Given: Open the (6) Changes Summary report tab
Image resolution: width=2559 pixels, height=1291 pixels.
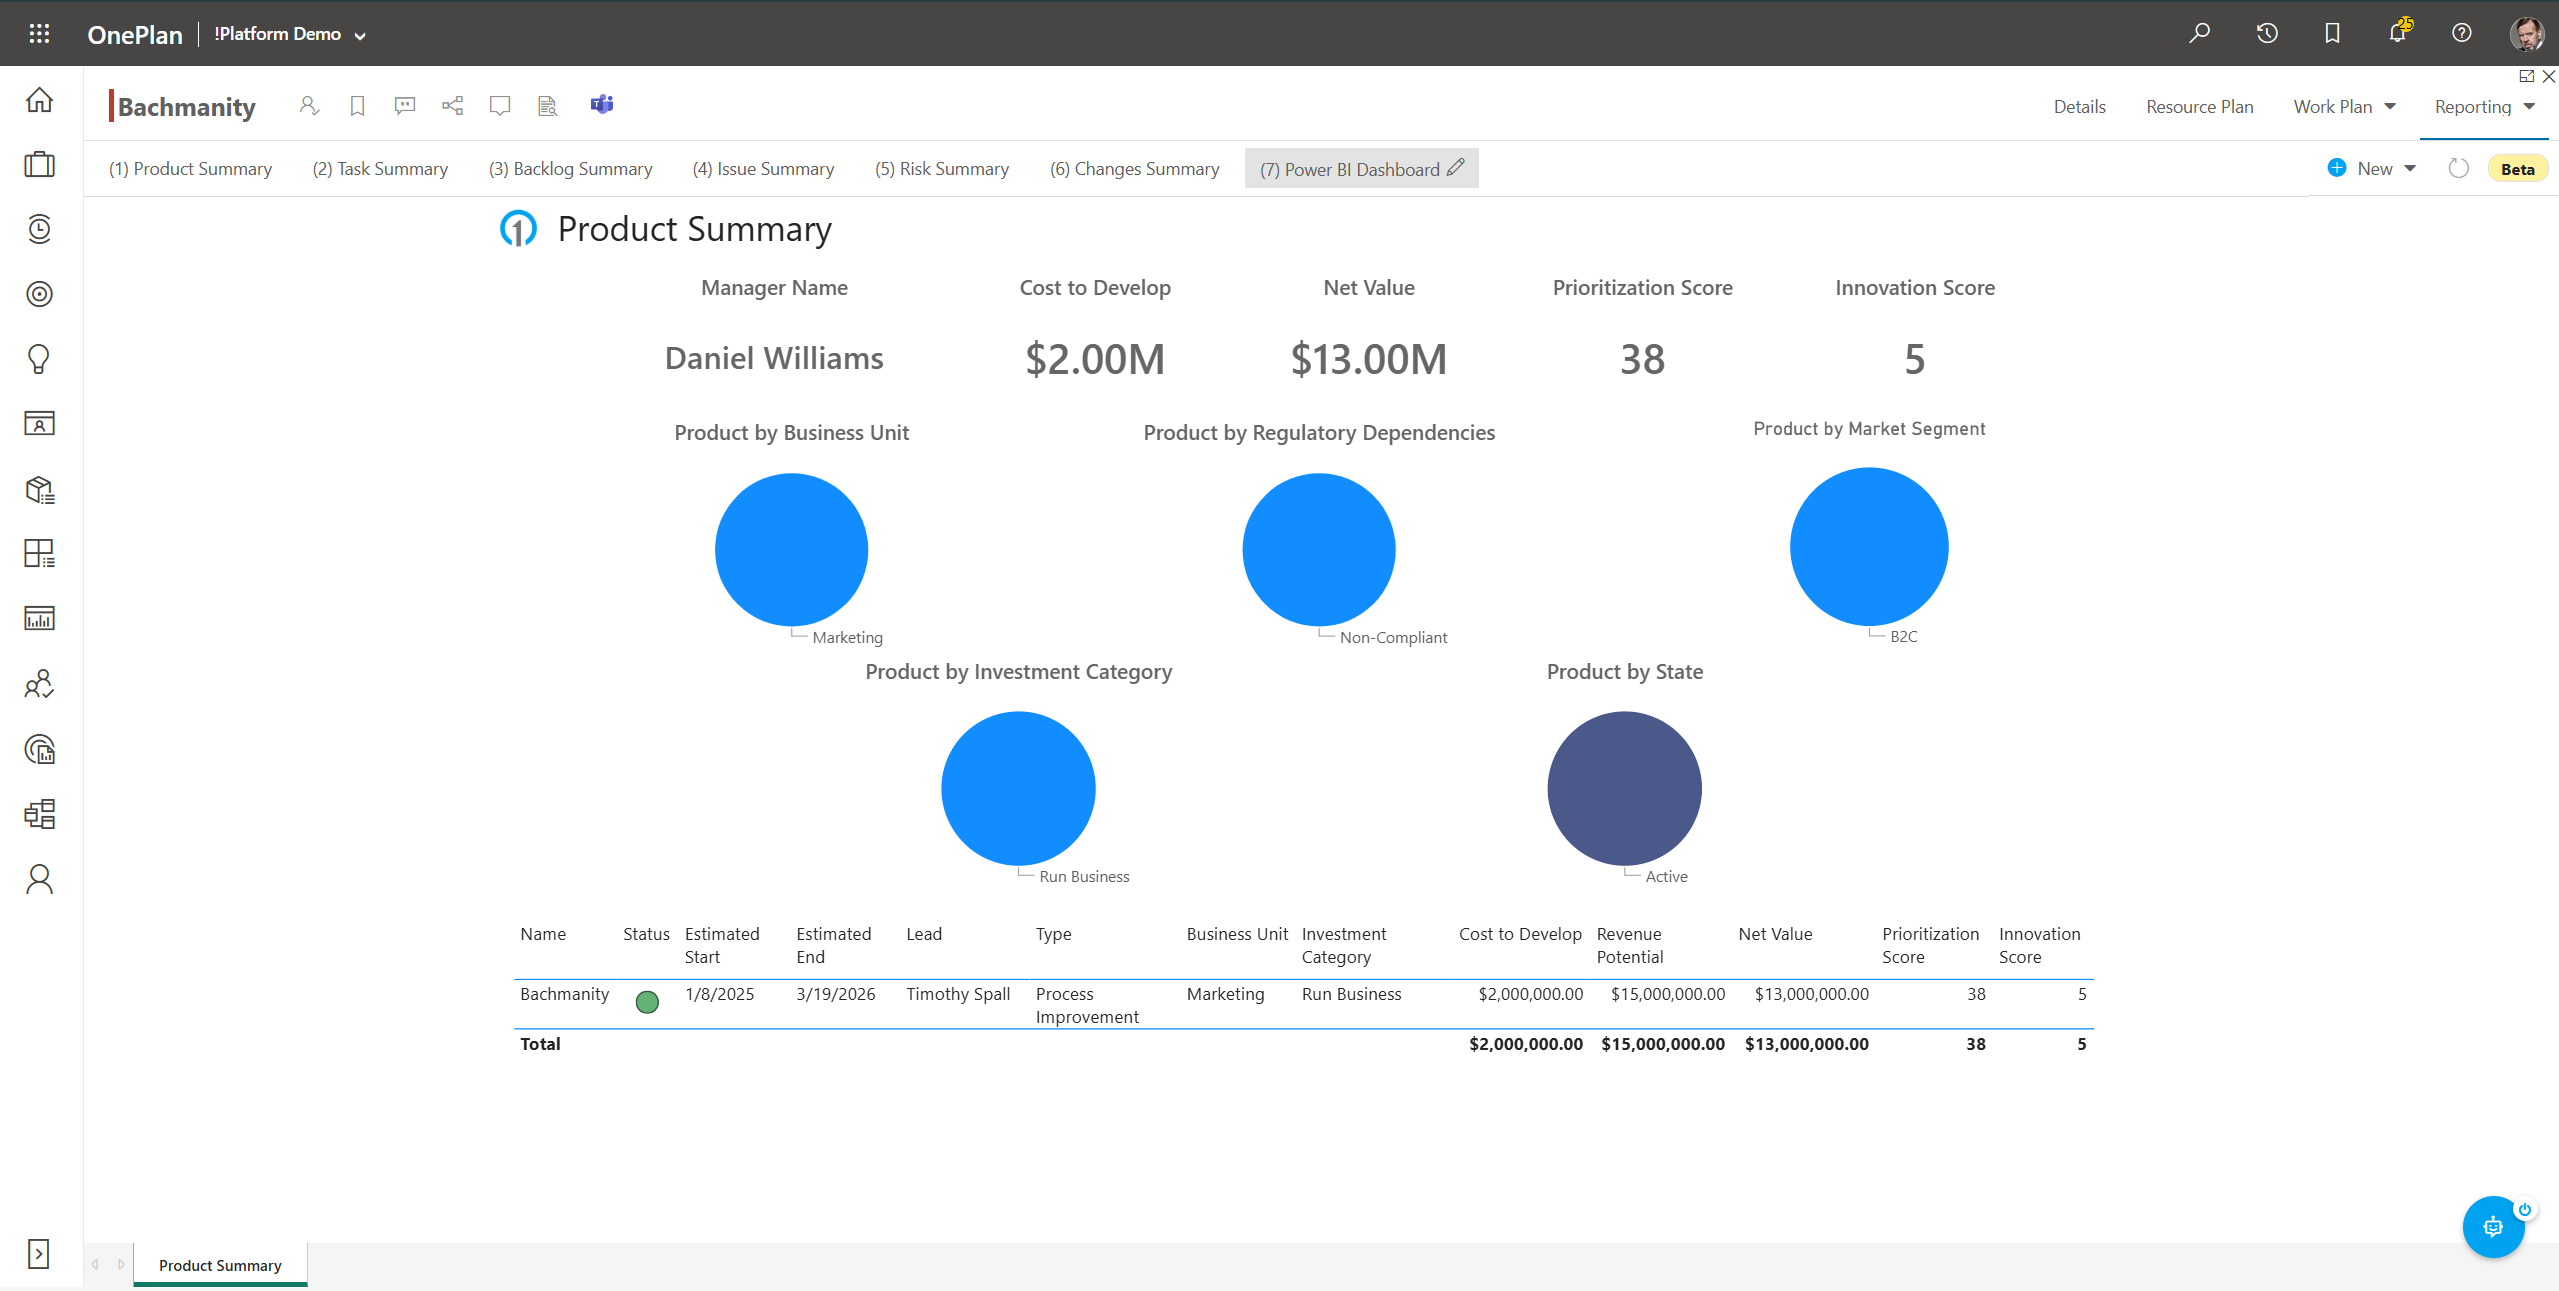Looking at the screenshot, I should coord(1134,169).
